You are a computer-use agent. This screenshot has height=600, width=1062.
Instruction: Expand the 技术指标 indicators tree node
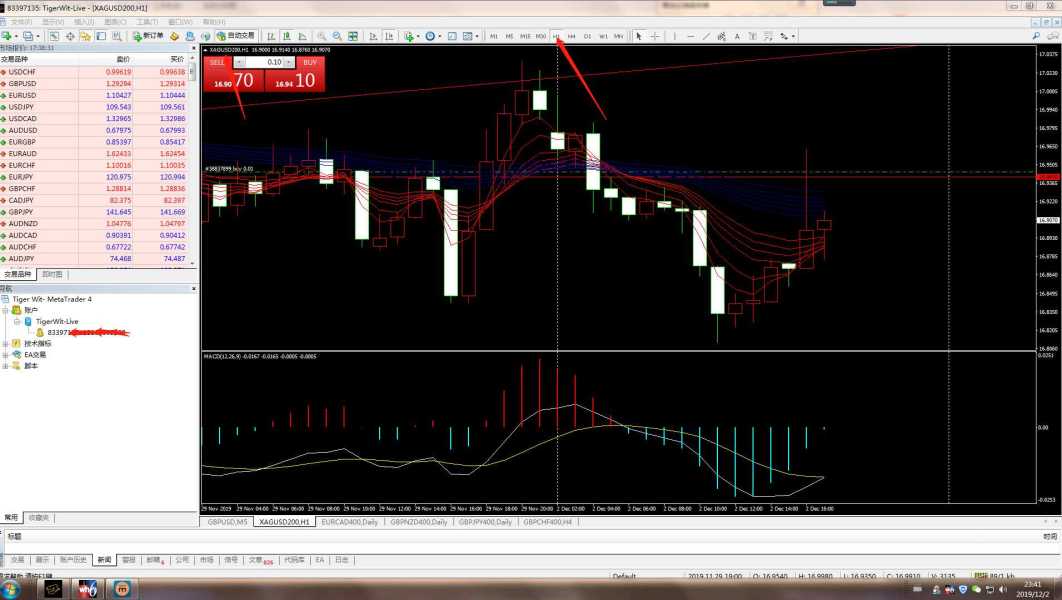point(5,343)
